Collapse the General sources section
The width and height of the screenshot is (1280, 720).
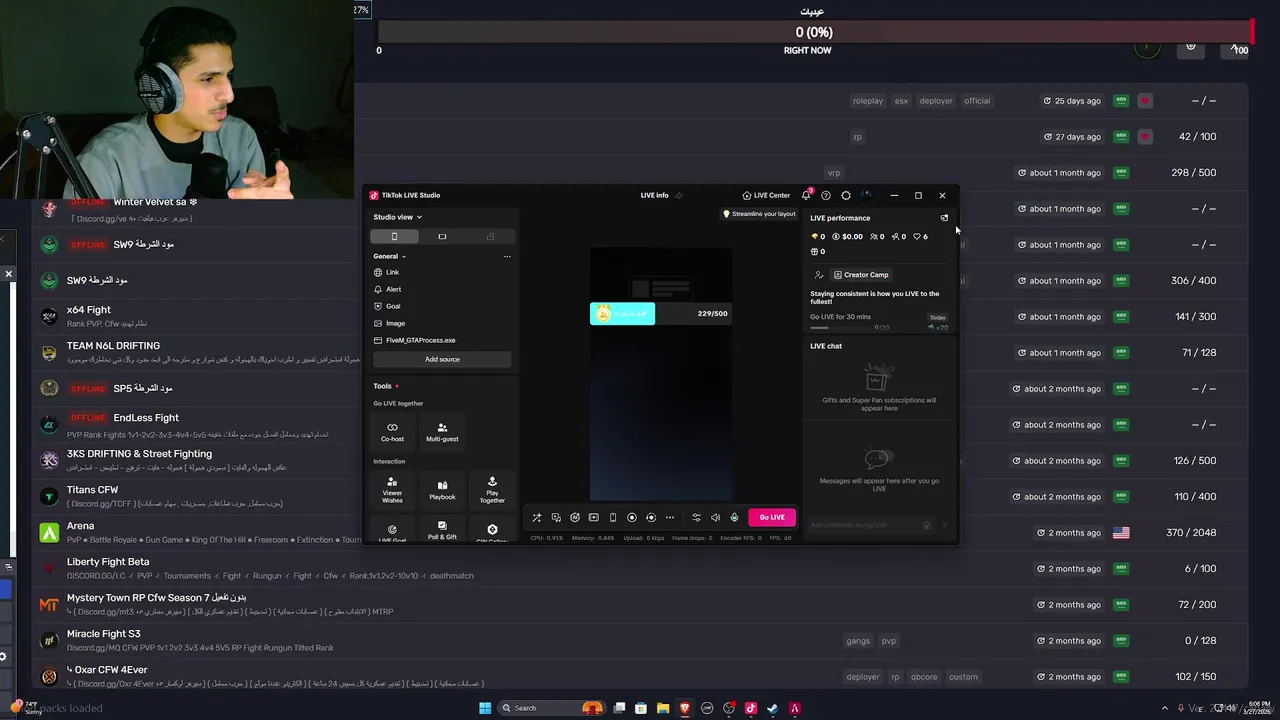pyautogui.click(x=390, y=256)
